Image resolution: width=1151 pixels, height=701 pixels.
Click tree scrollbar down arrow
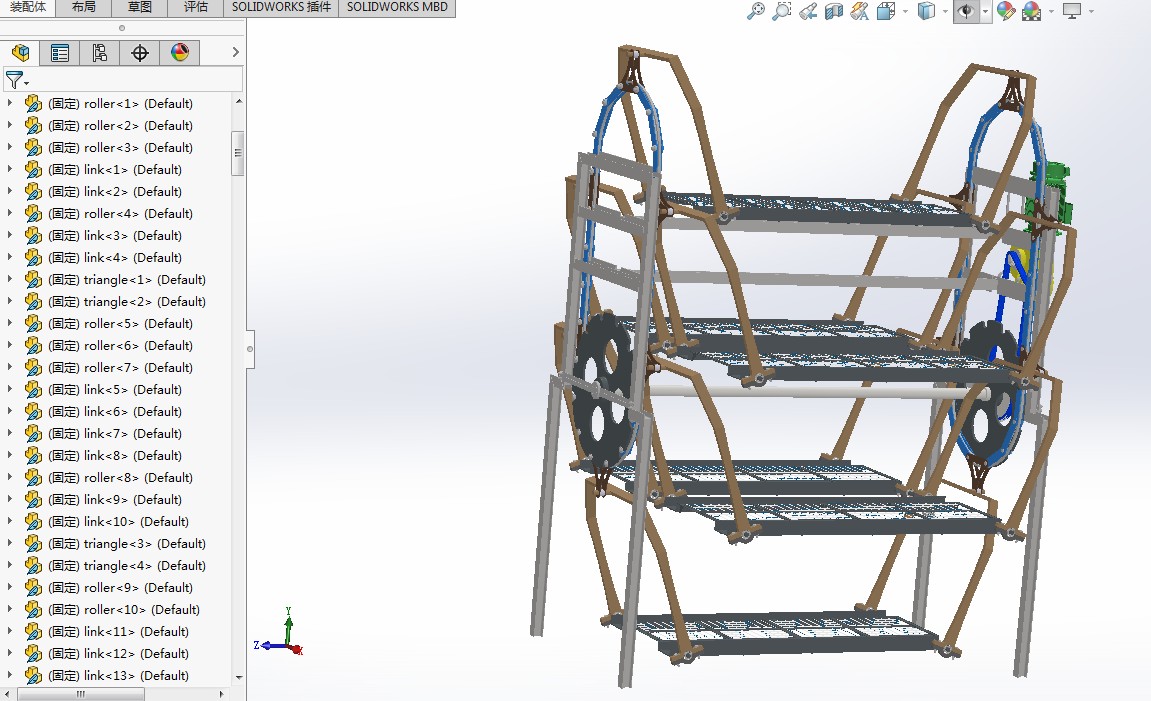[239, 678]
